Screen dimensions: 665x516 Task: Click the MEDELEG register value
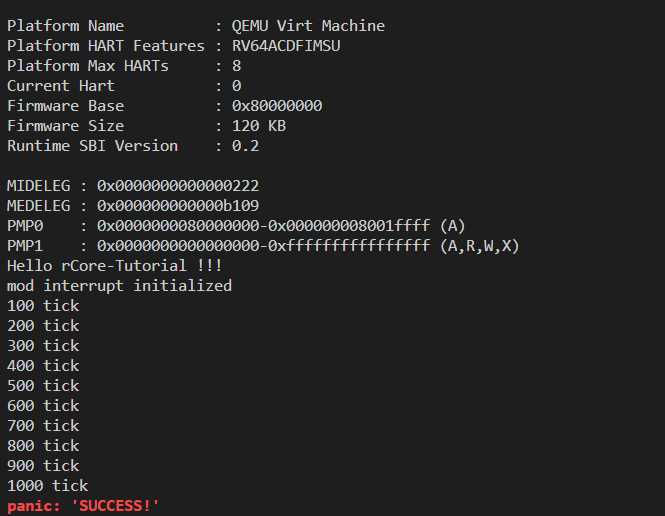point(180,206)
